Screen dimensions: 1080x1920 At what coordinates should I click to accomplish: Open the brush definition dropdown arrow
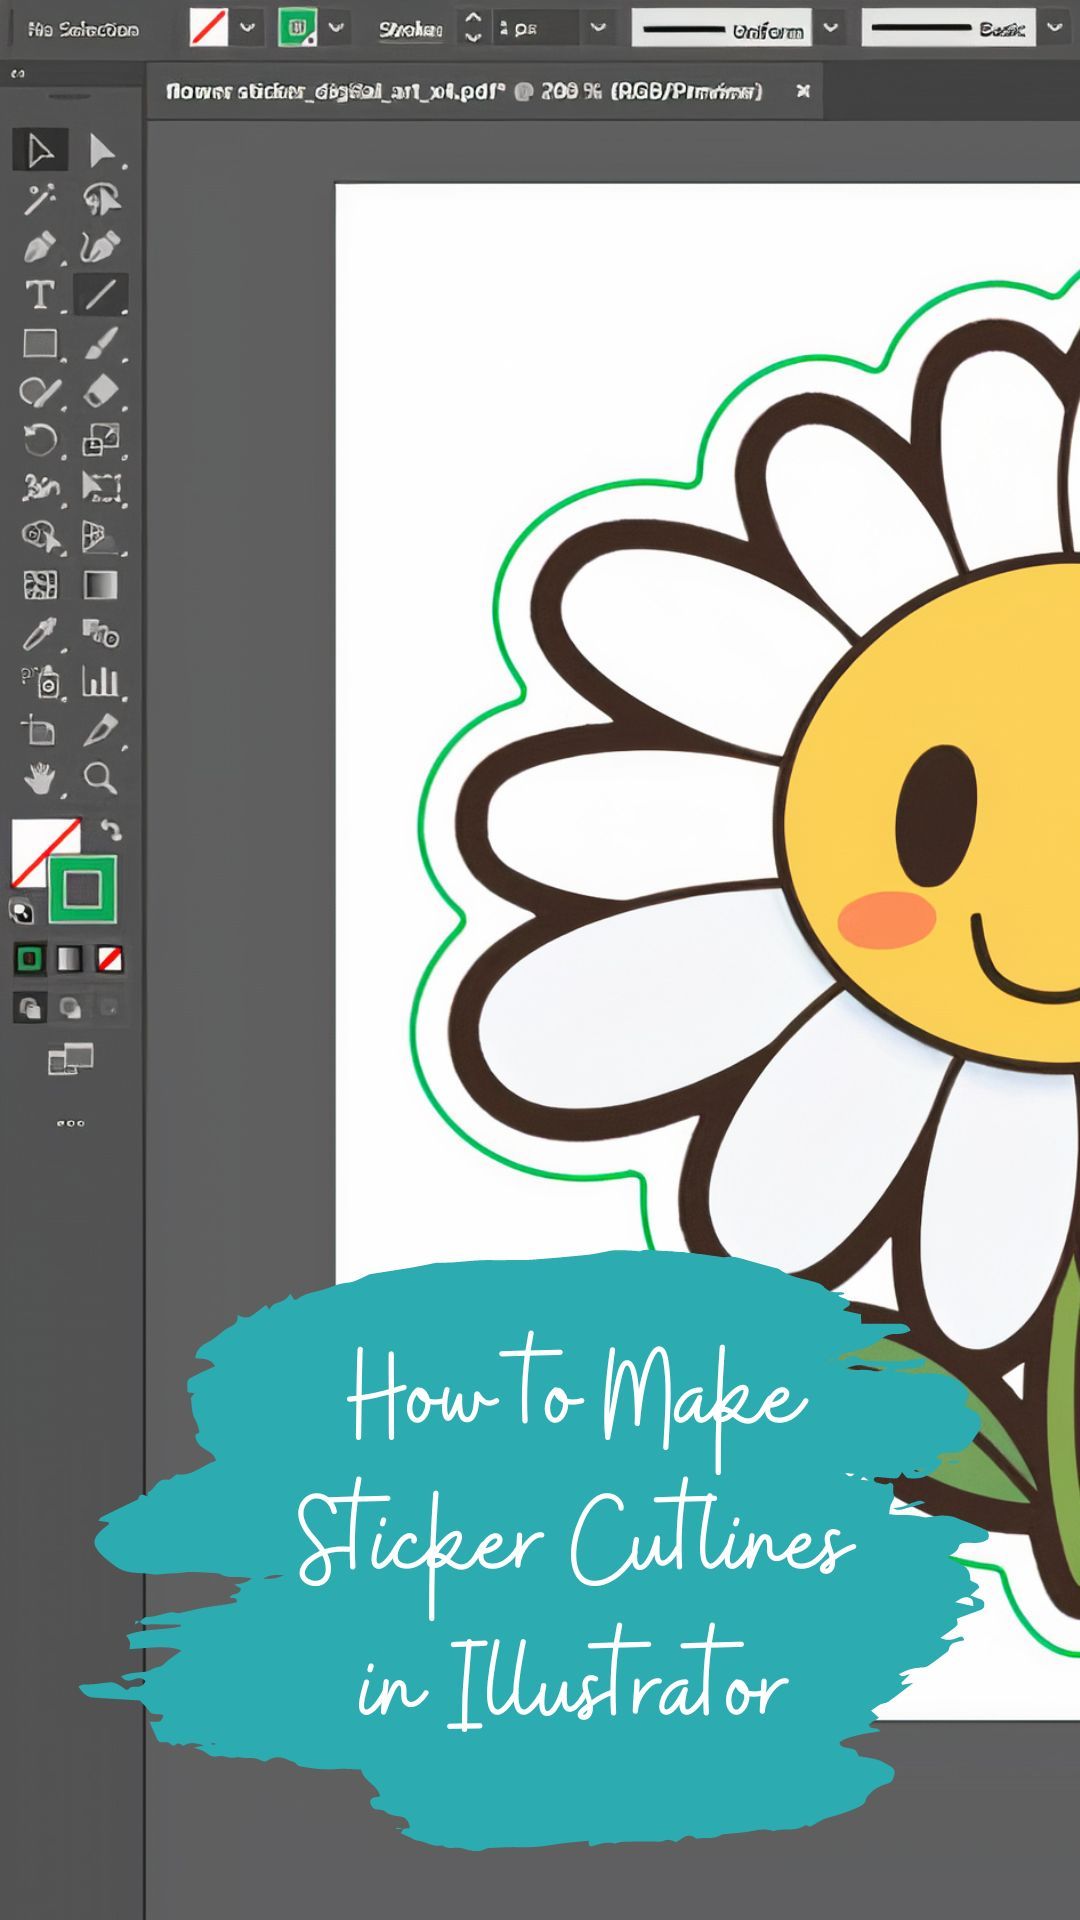(x=1054, y=28)
